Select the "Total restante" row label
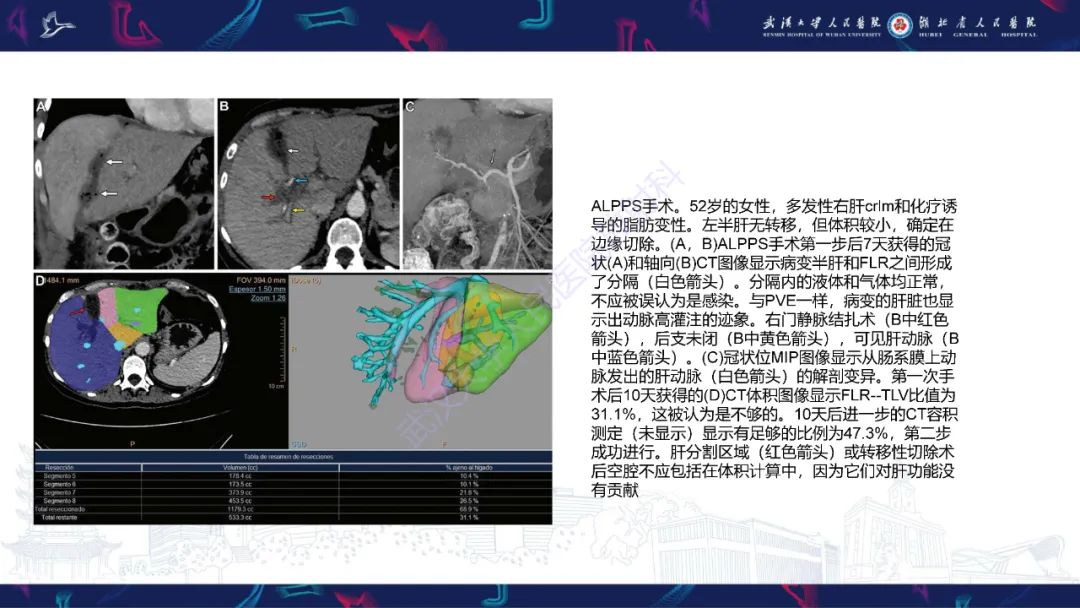Image resolution: width=1080 pixels, height=608 pixels. (60, 517)
